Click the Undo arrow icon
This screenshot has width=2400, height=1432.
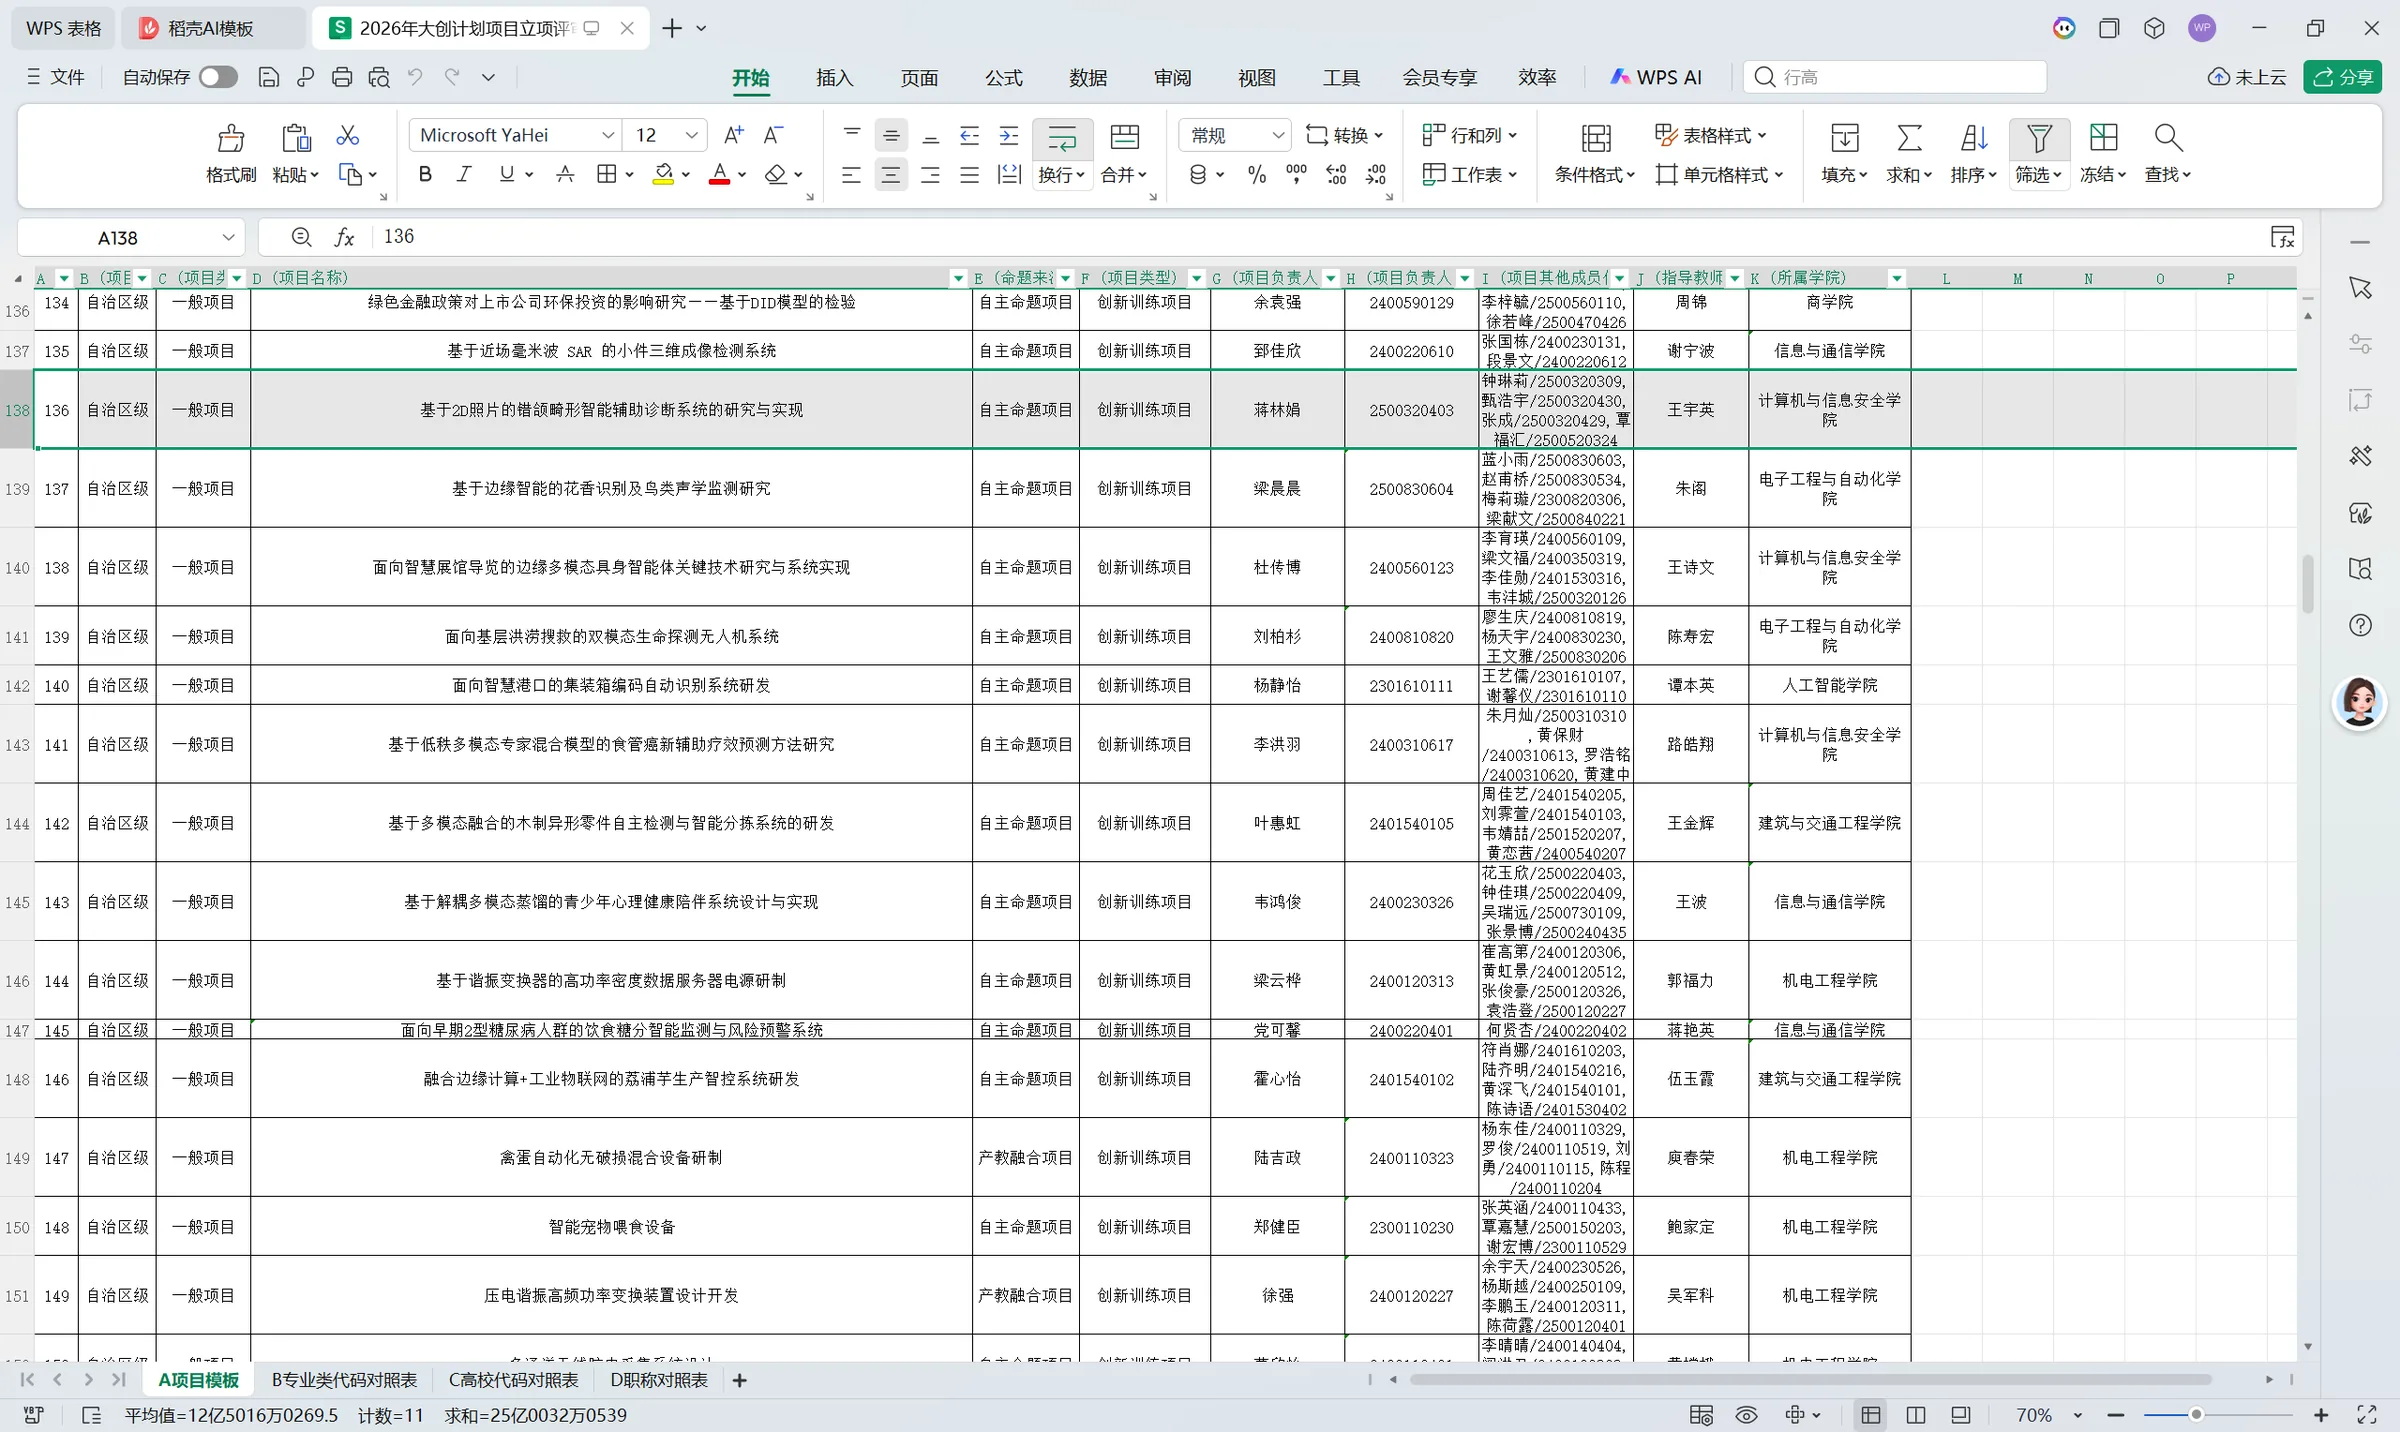click(415, 77)
